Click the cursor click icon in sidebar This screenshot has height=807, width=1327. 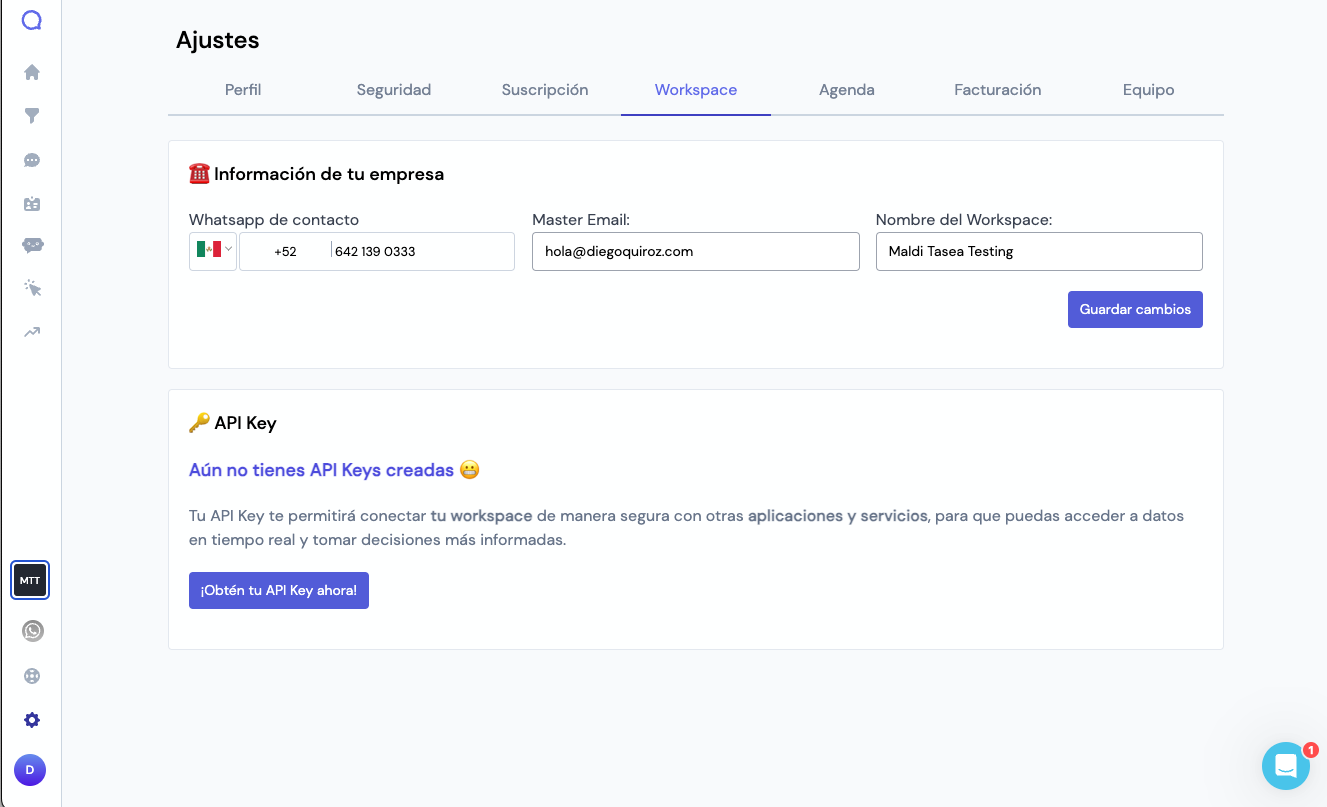click(32, 289)
